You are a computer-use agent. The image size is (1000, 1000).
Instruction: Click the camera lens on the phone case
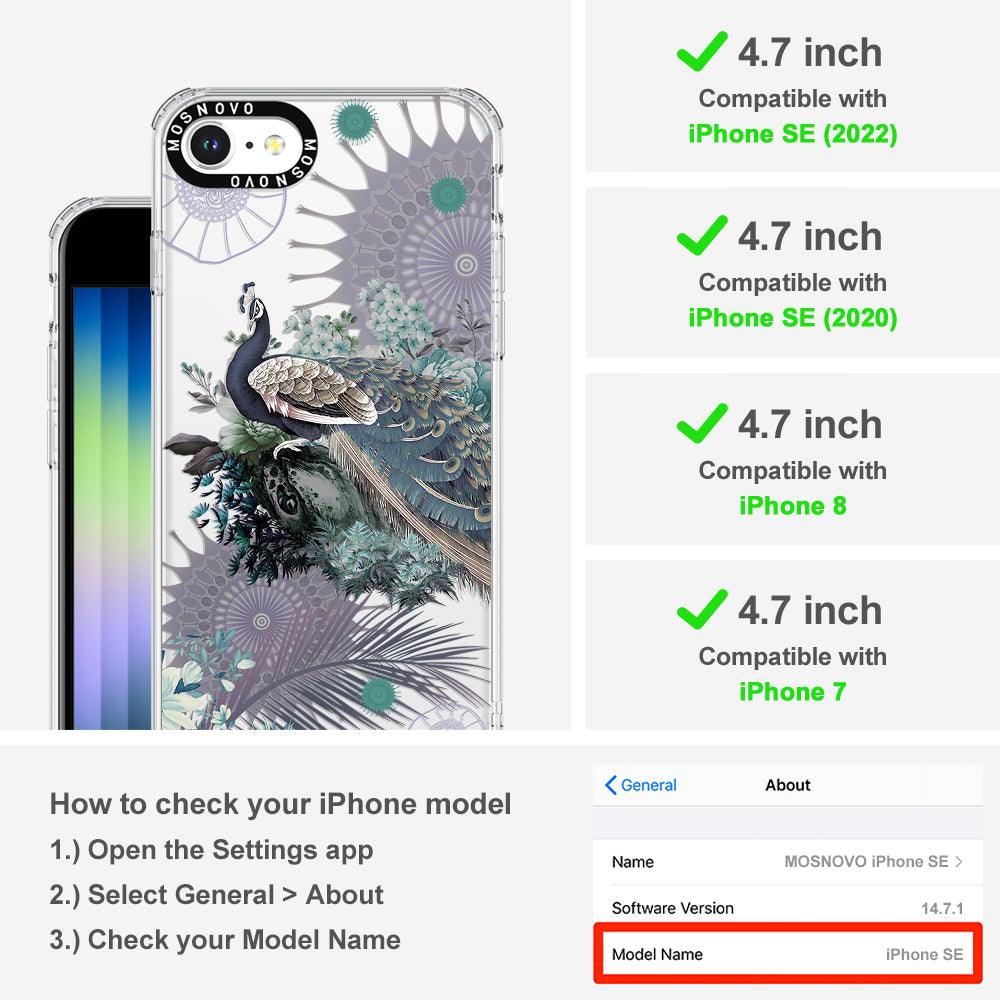coord(209,144)
